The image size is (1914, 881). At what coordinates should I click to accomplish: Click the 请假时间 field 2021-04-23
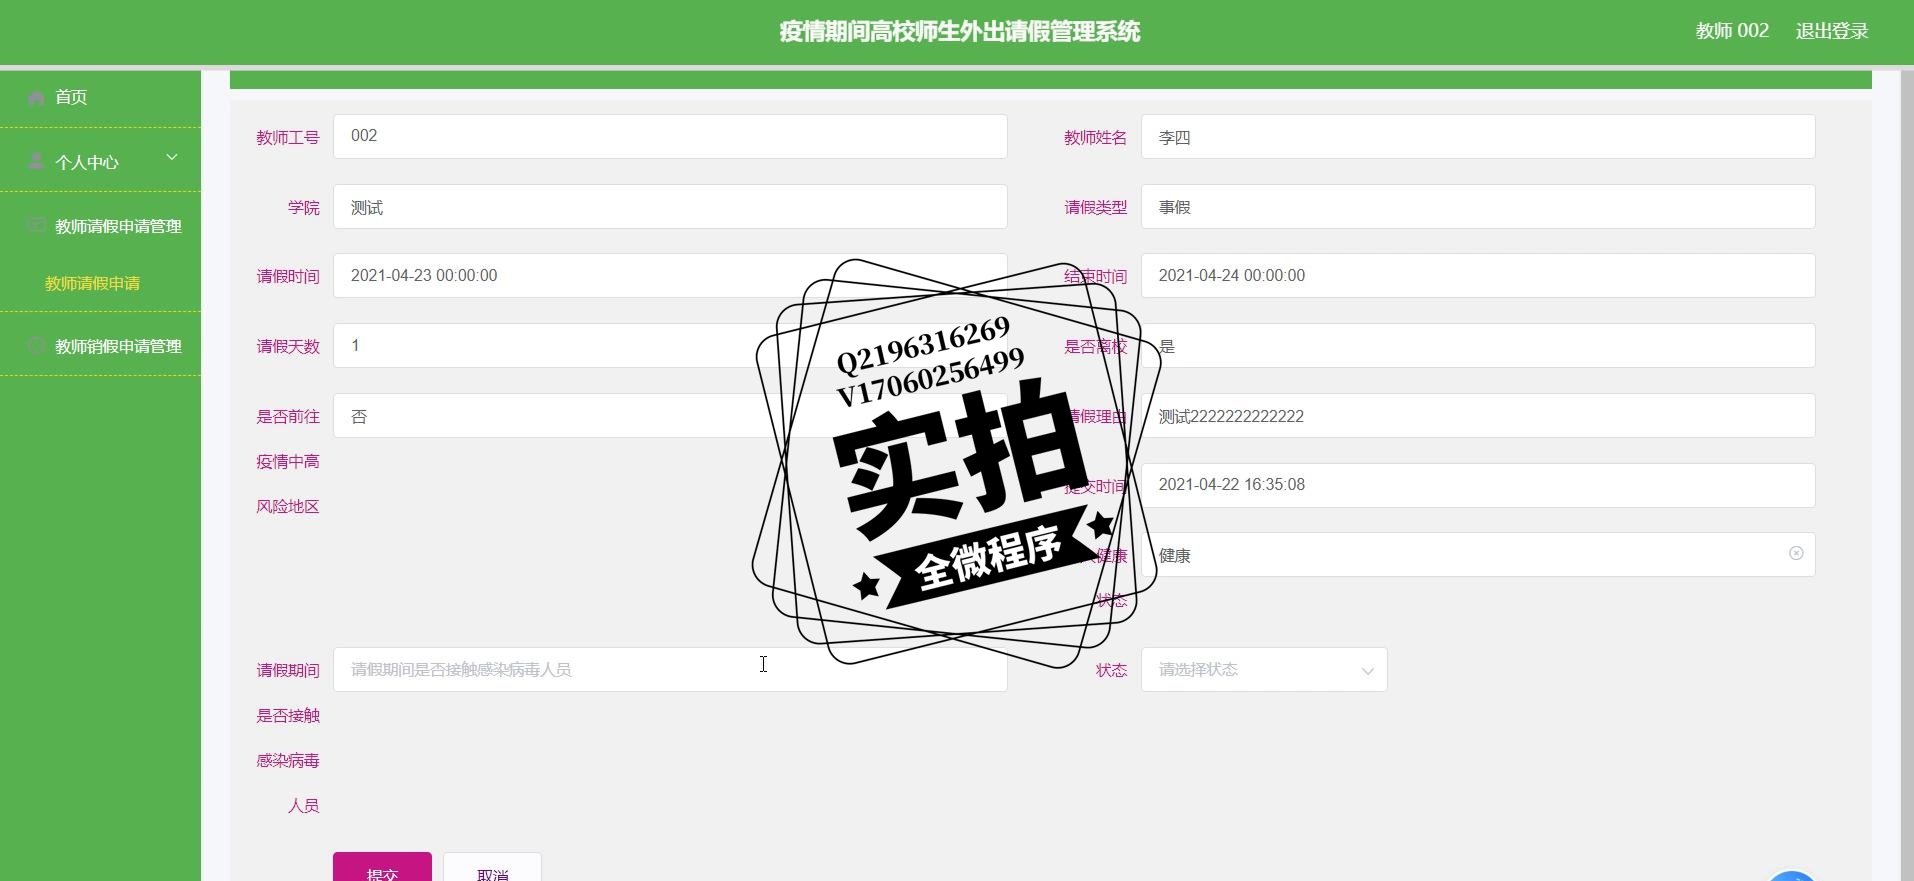670,275
